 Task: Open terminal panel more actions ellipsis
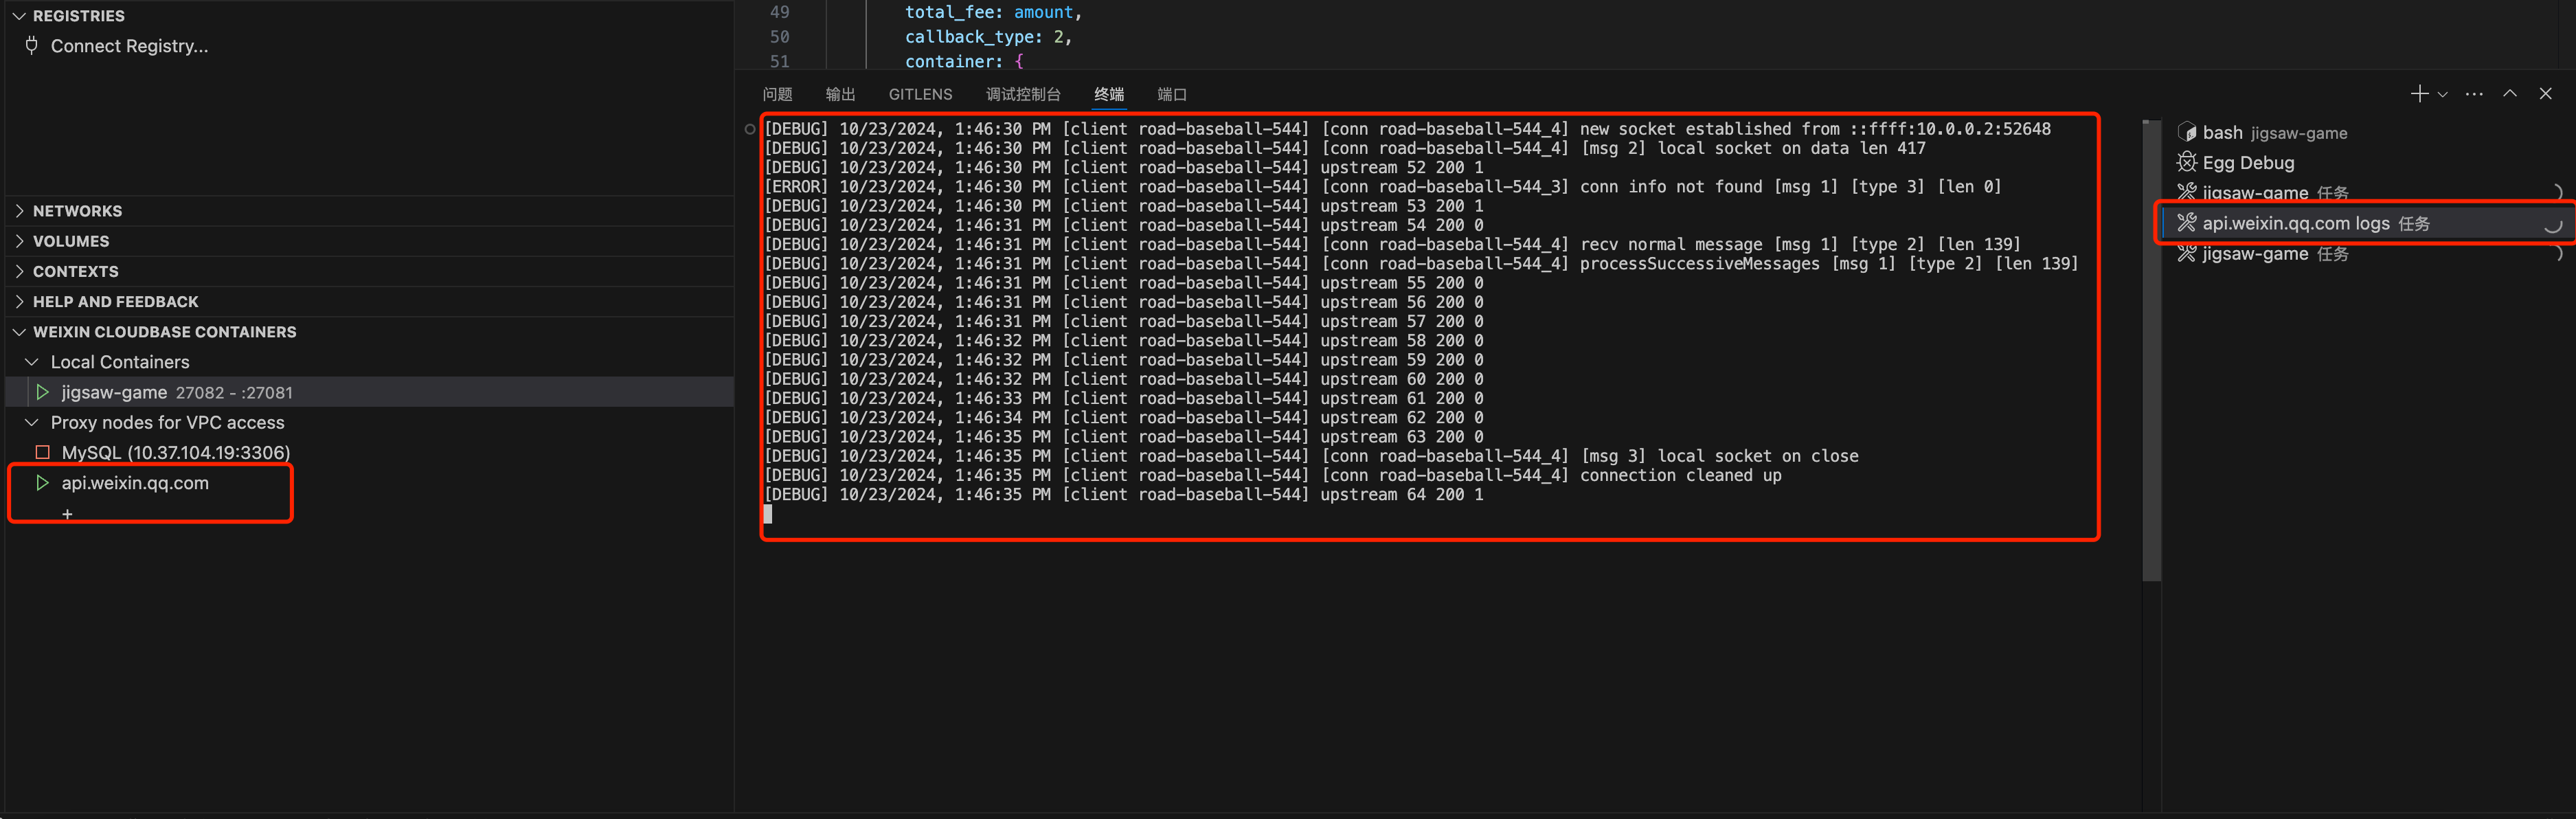pos(2474,94)
